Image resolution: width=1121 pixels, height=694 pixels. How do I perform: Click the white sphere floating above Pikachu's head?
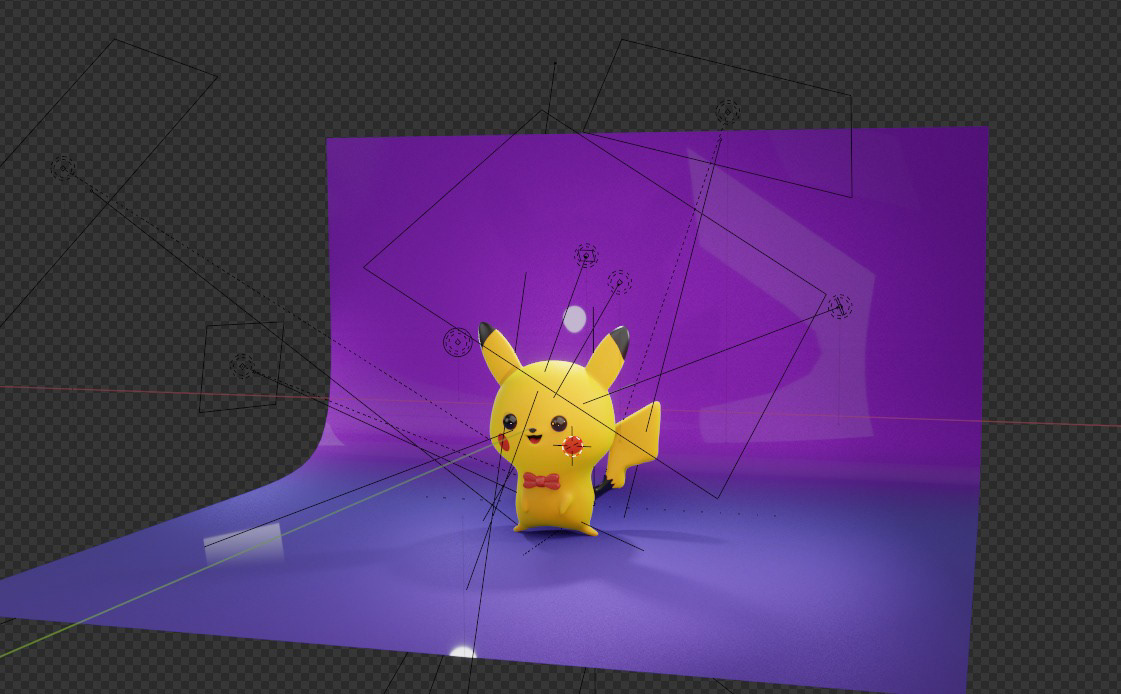pos(575,319)
